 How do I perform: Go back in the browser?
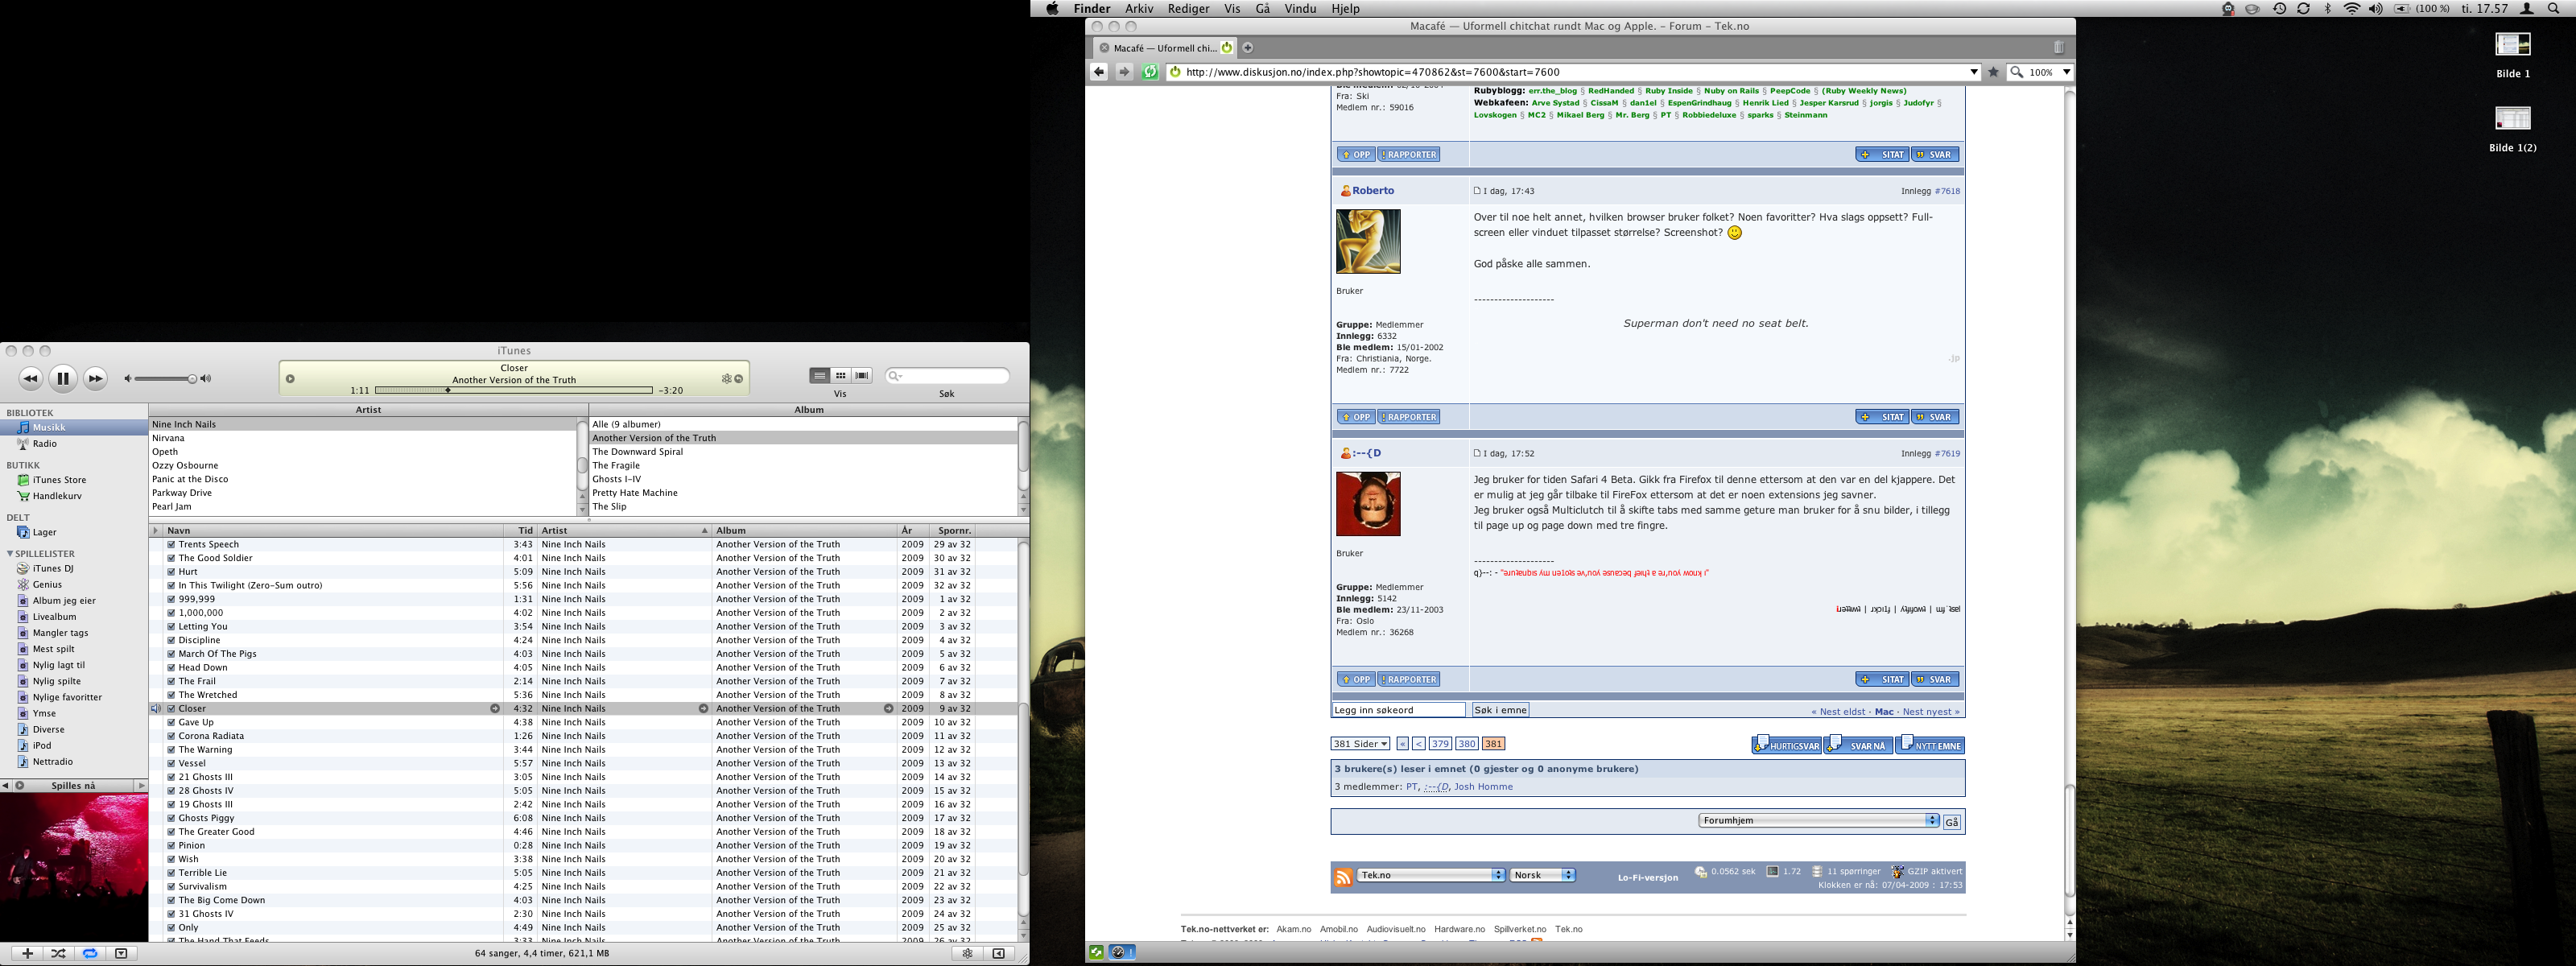click(1099, 72)
